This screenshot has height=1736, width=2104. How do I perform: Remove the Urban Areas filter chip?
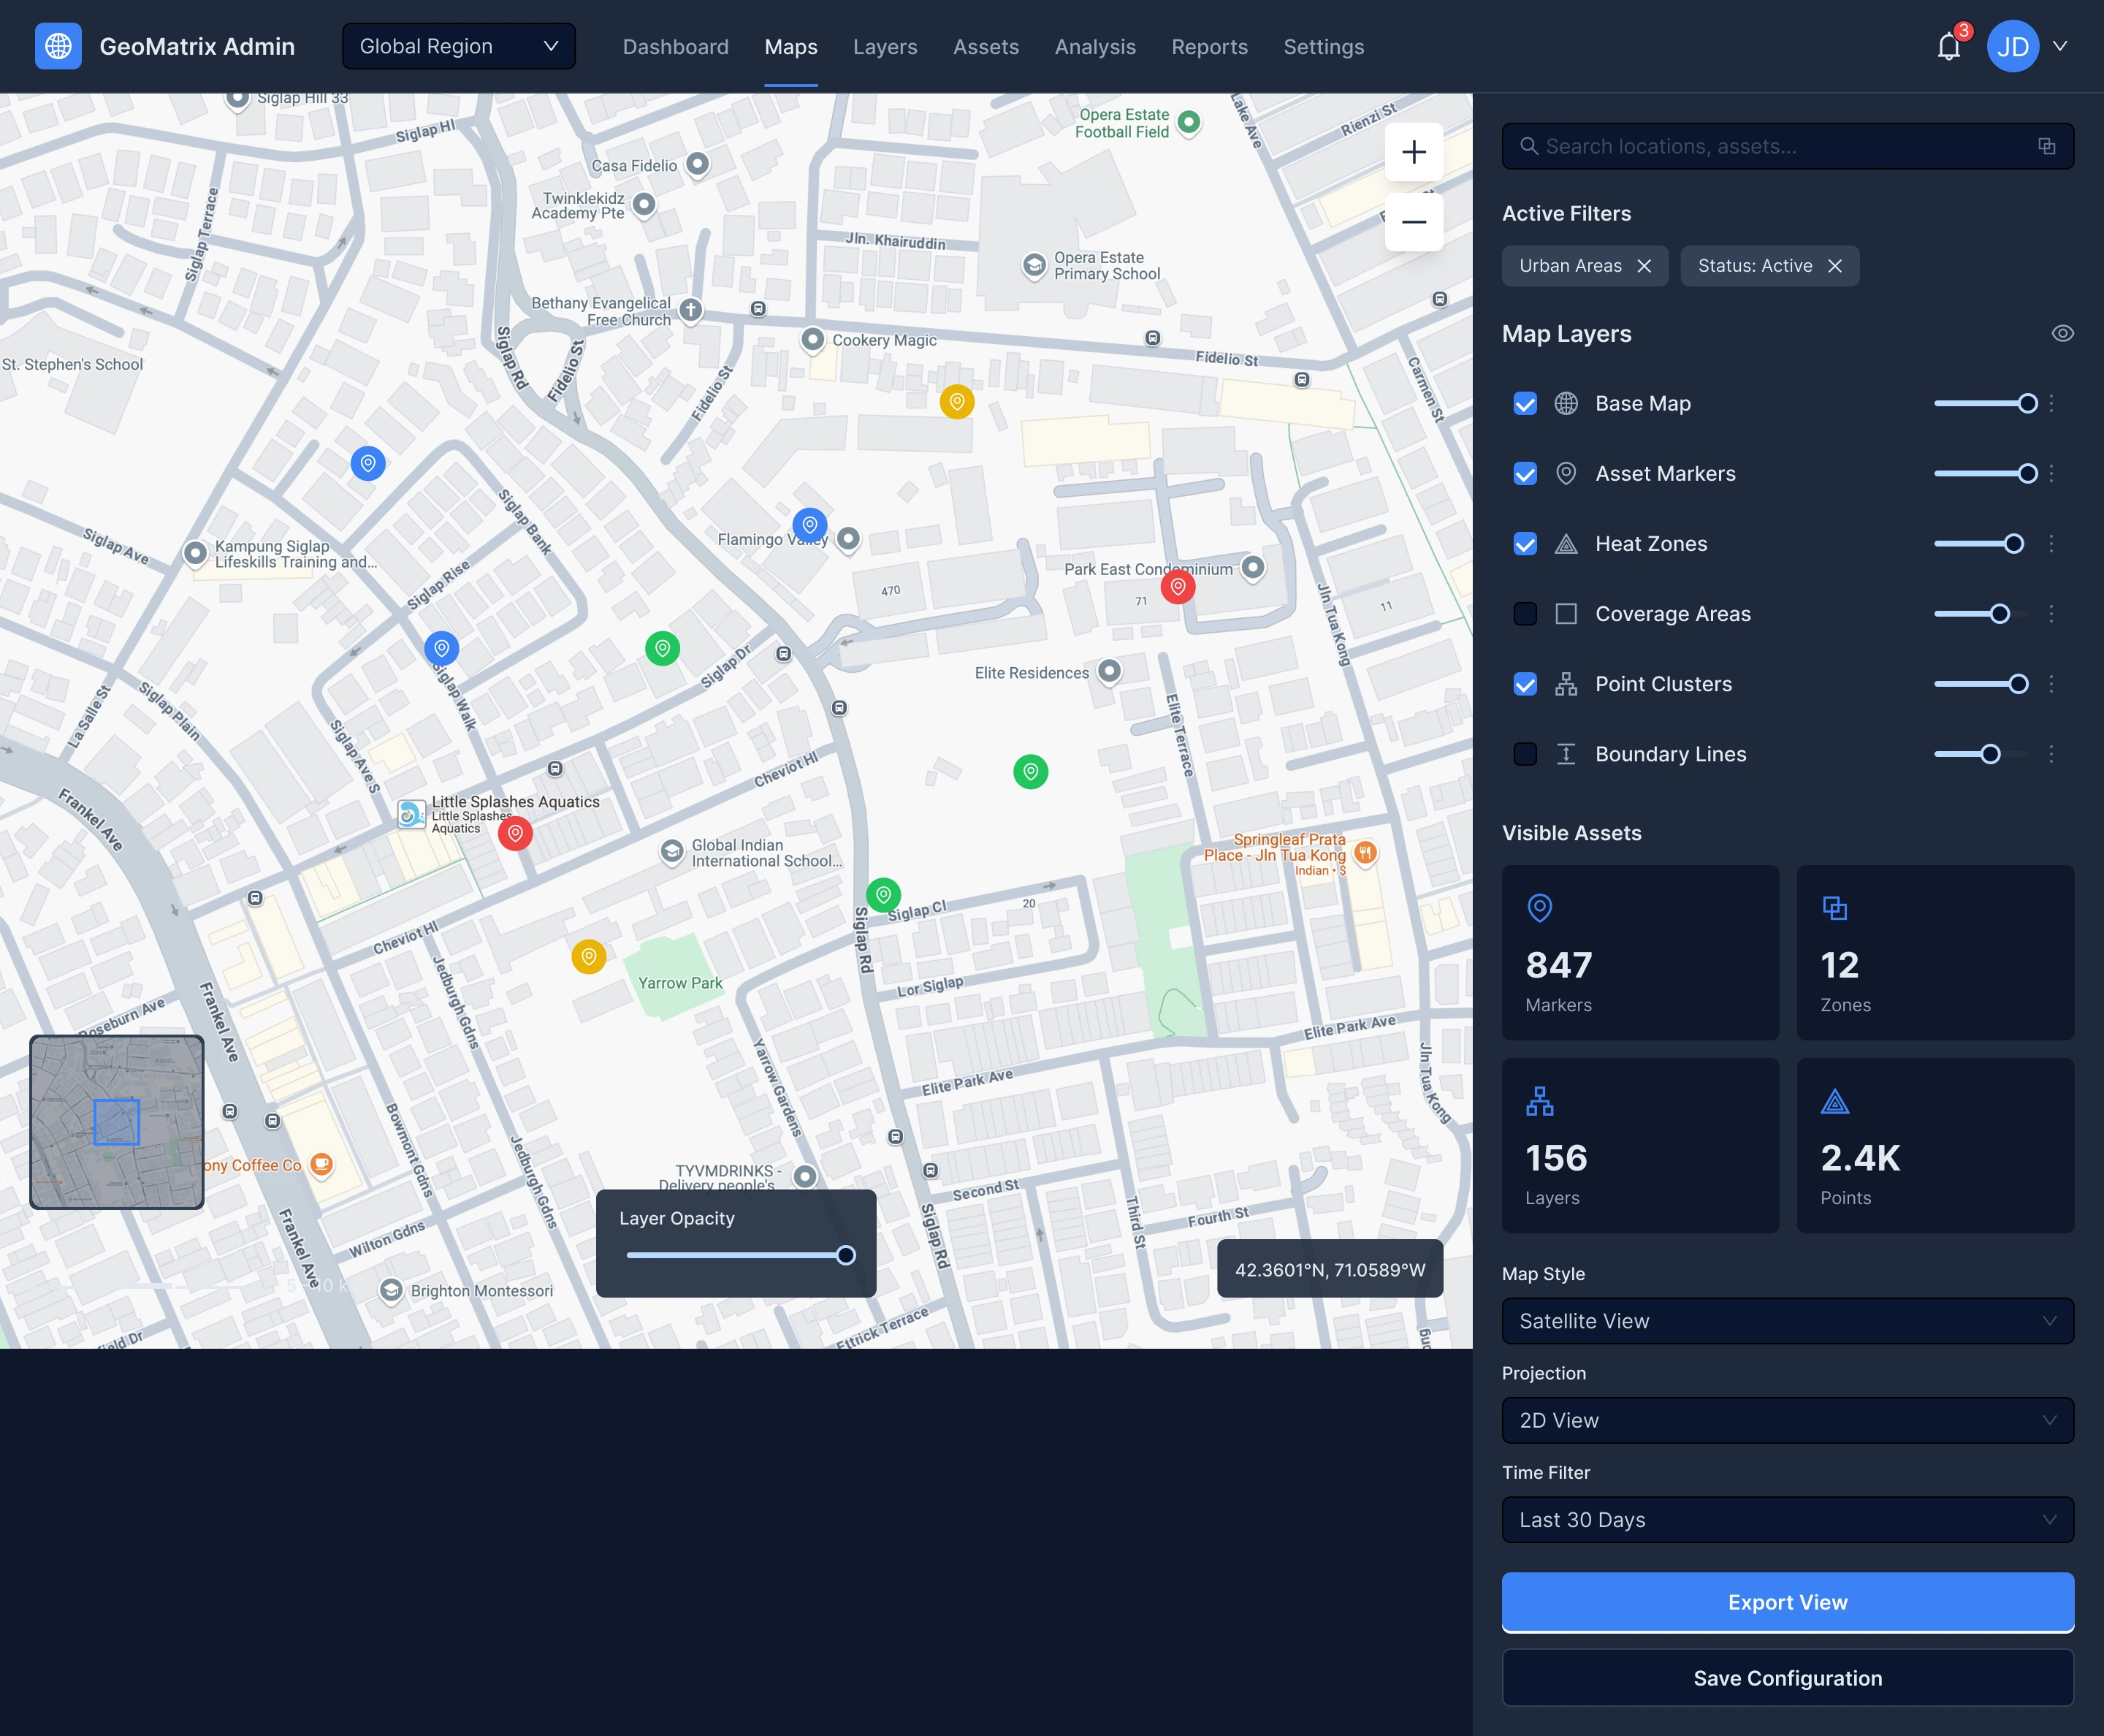pos(1644,266)
